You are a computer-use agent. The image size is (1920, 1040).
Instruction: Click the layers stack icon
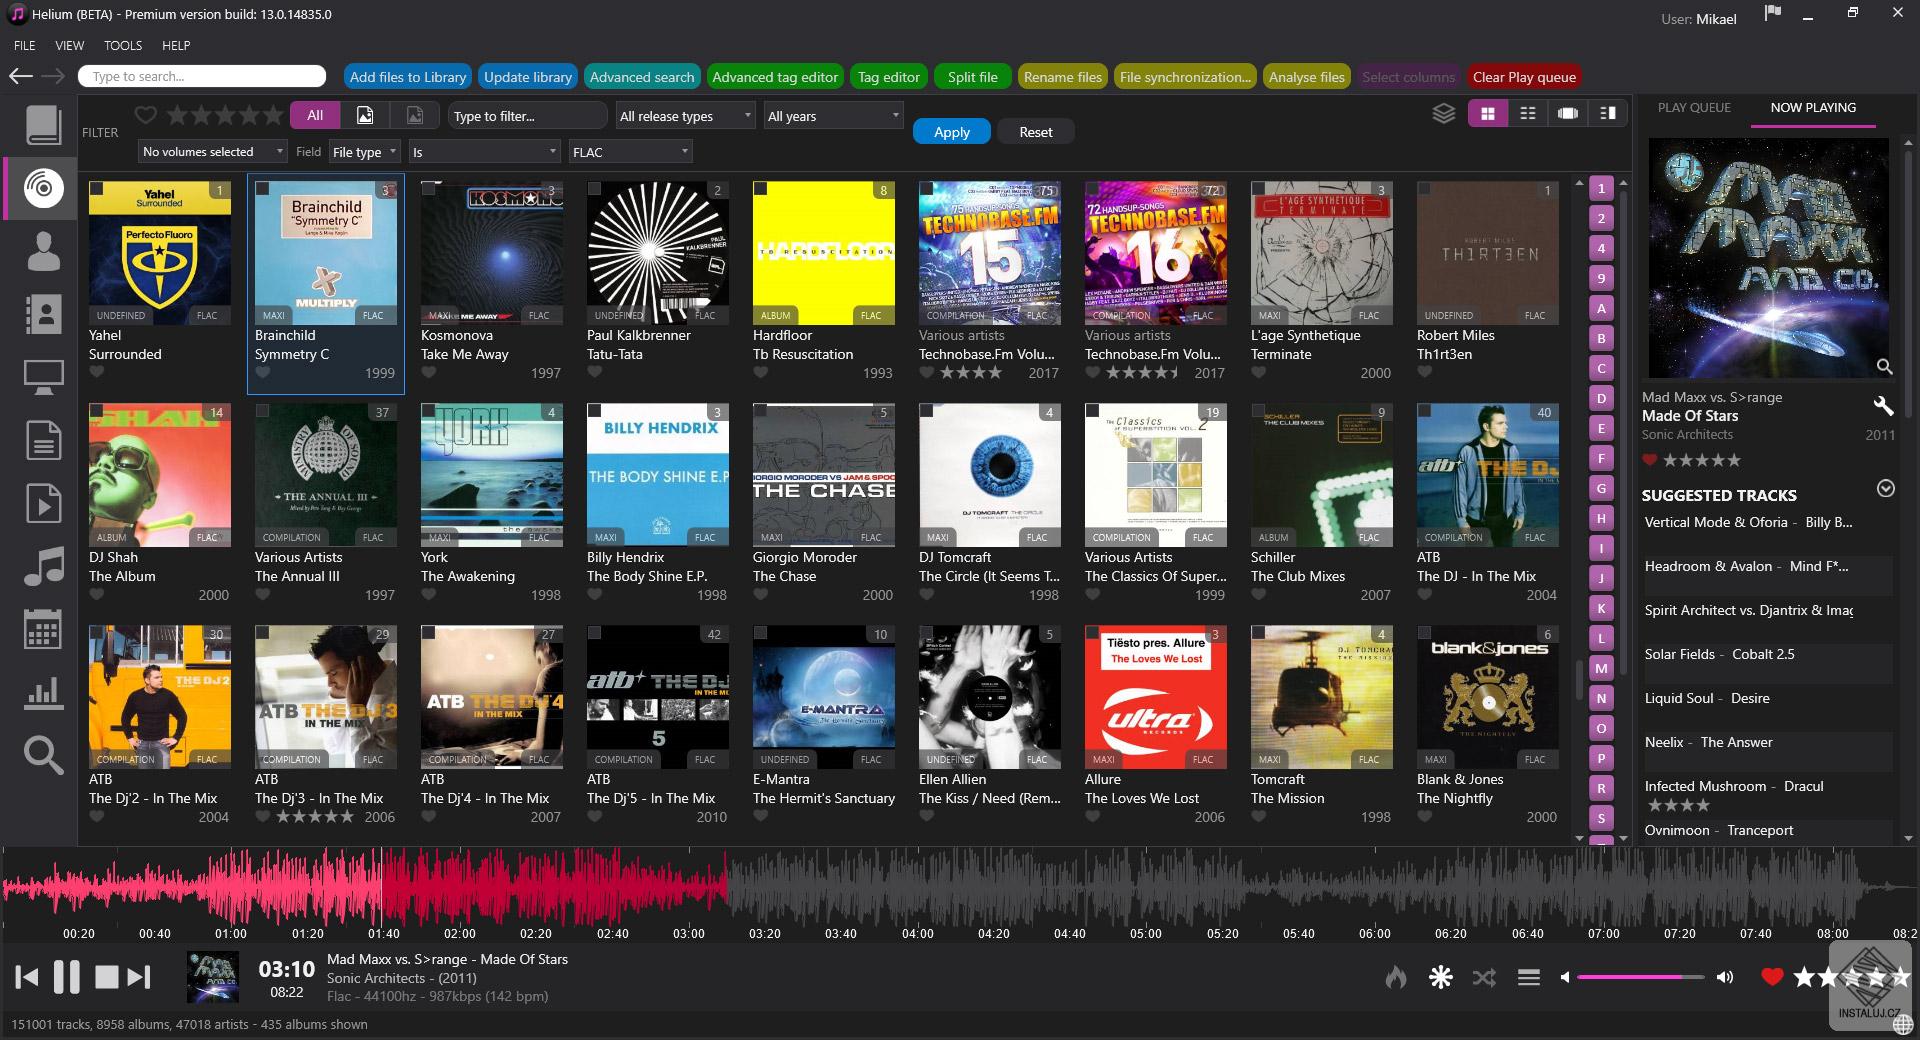[x=1444, y=114]
